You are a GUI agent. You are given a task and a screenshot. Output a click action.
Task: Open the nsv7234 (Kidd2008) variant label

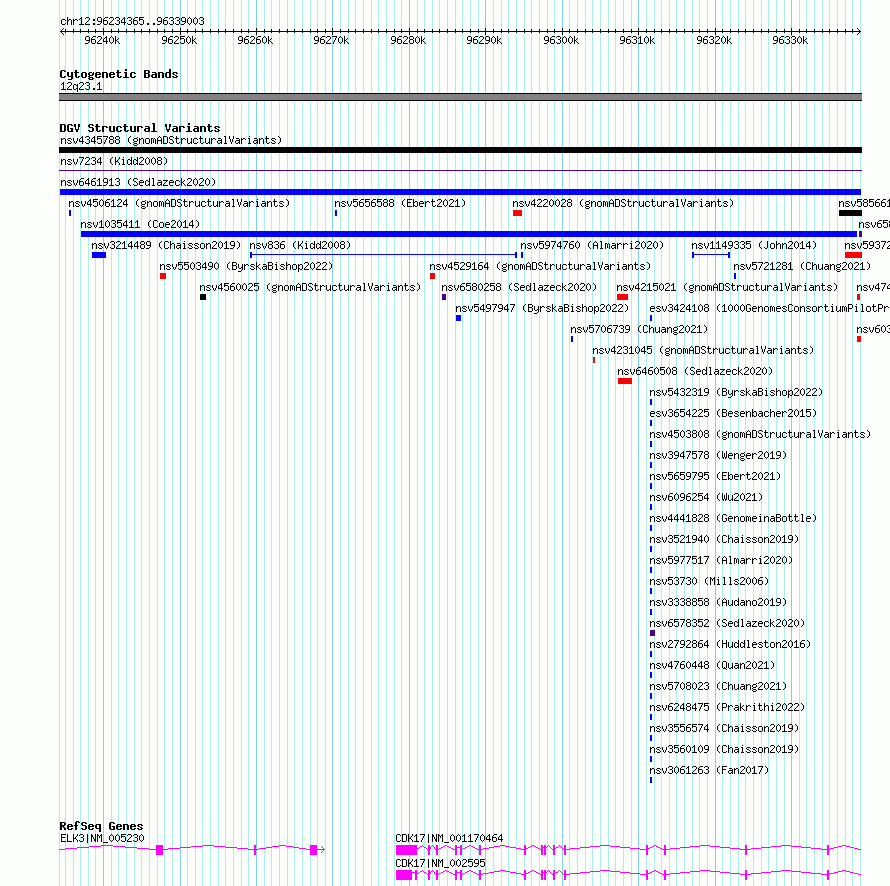pyautogui.click(x=114, y=161)
